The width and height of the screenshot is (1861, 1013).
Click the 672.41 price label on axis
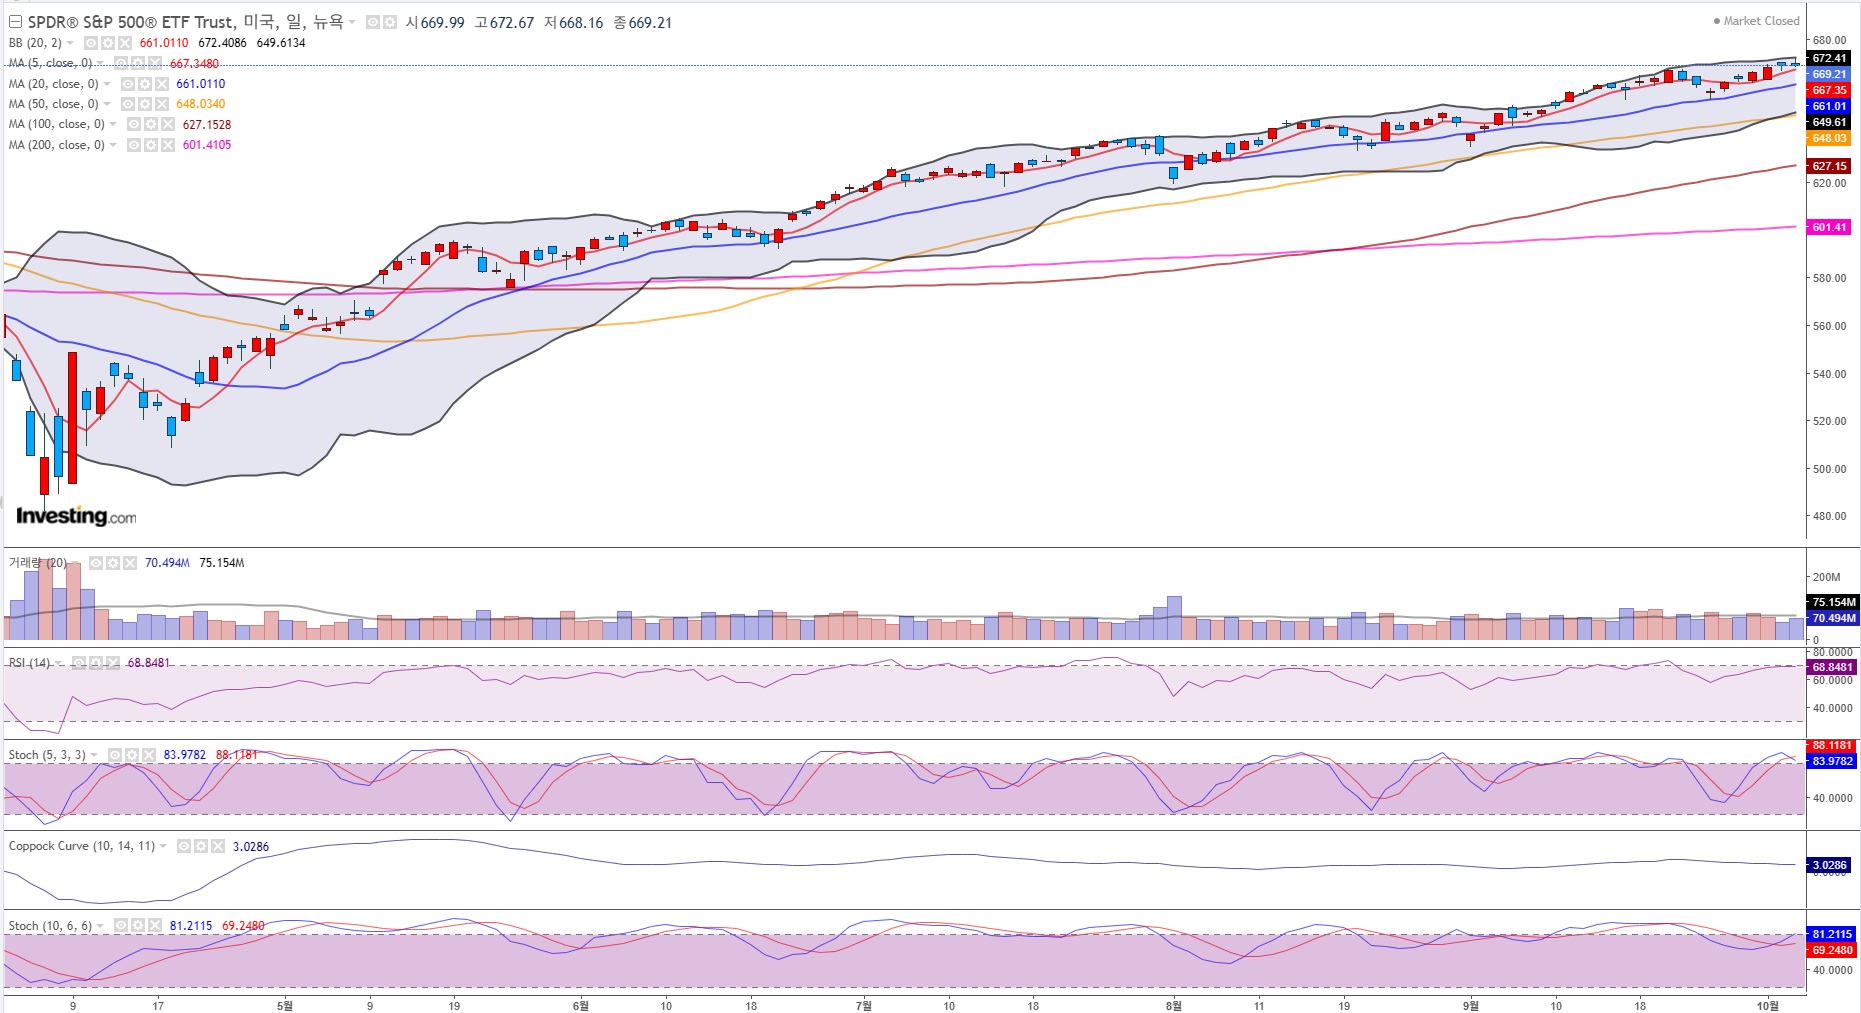[x=1830, y=58]
